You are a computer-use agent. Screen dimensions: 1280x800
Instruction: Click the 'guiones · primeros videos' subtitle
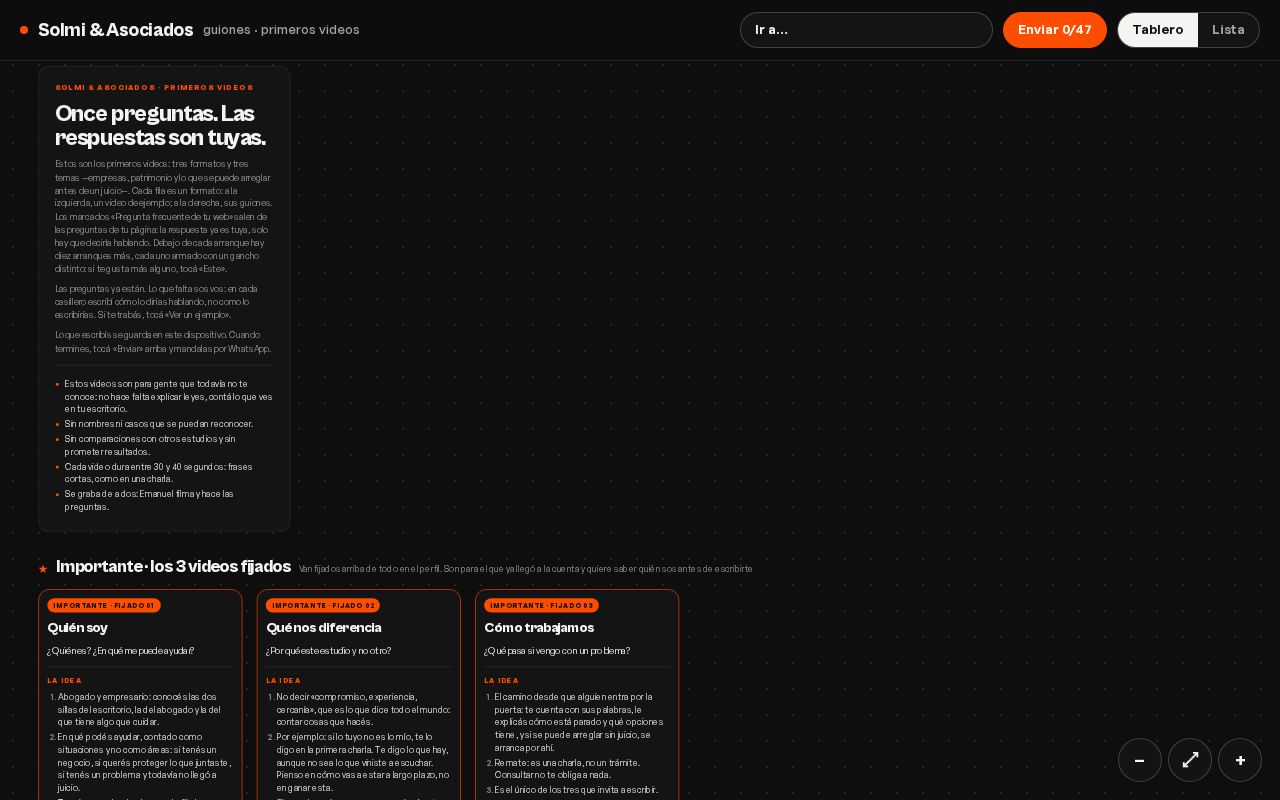click(x=281, y=30)
